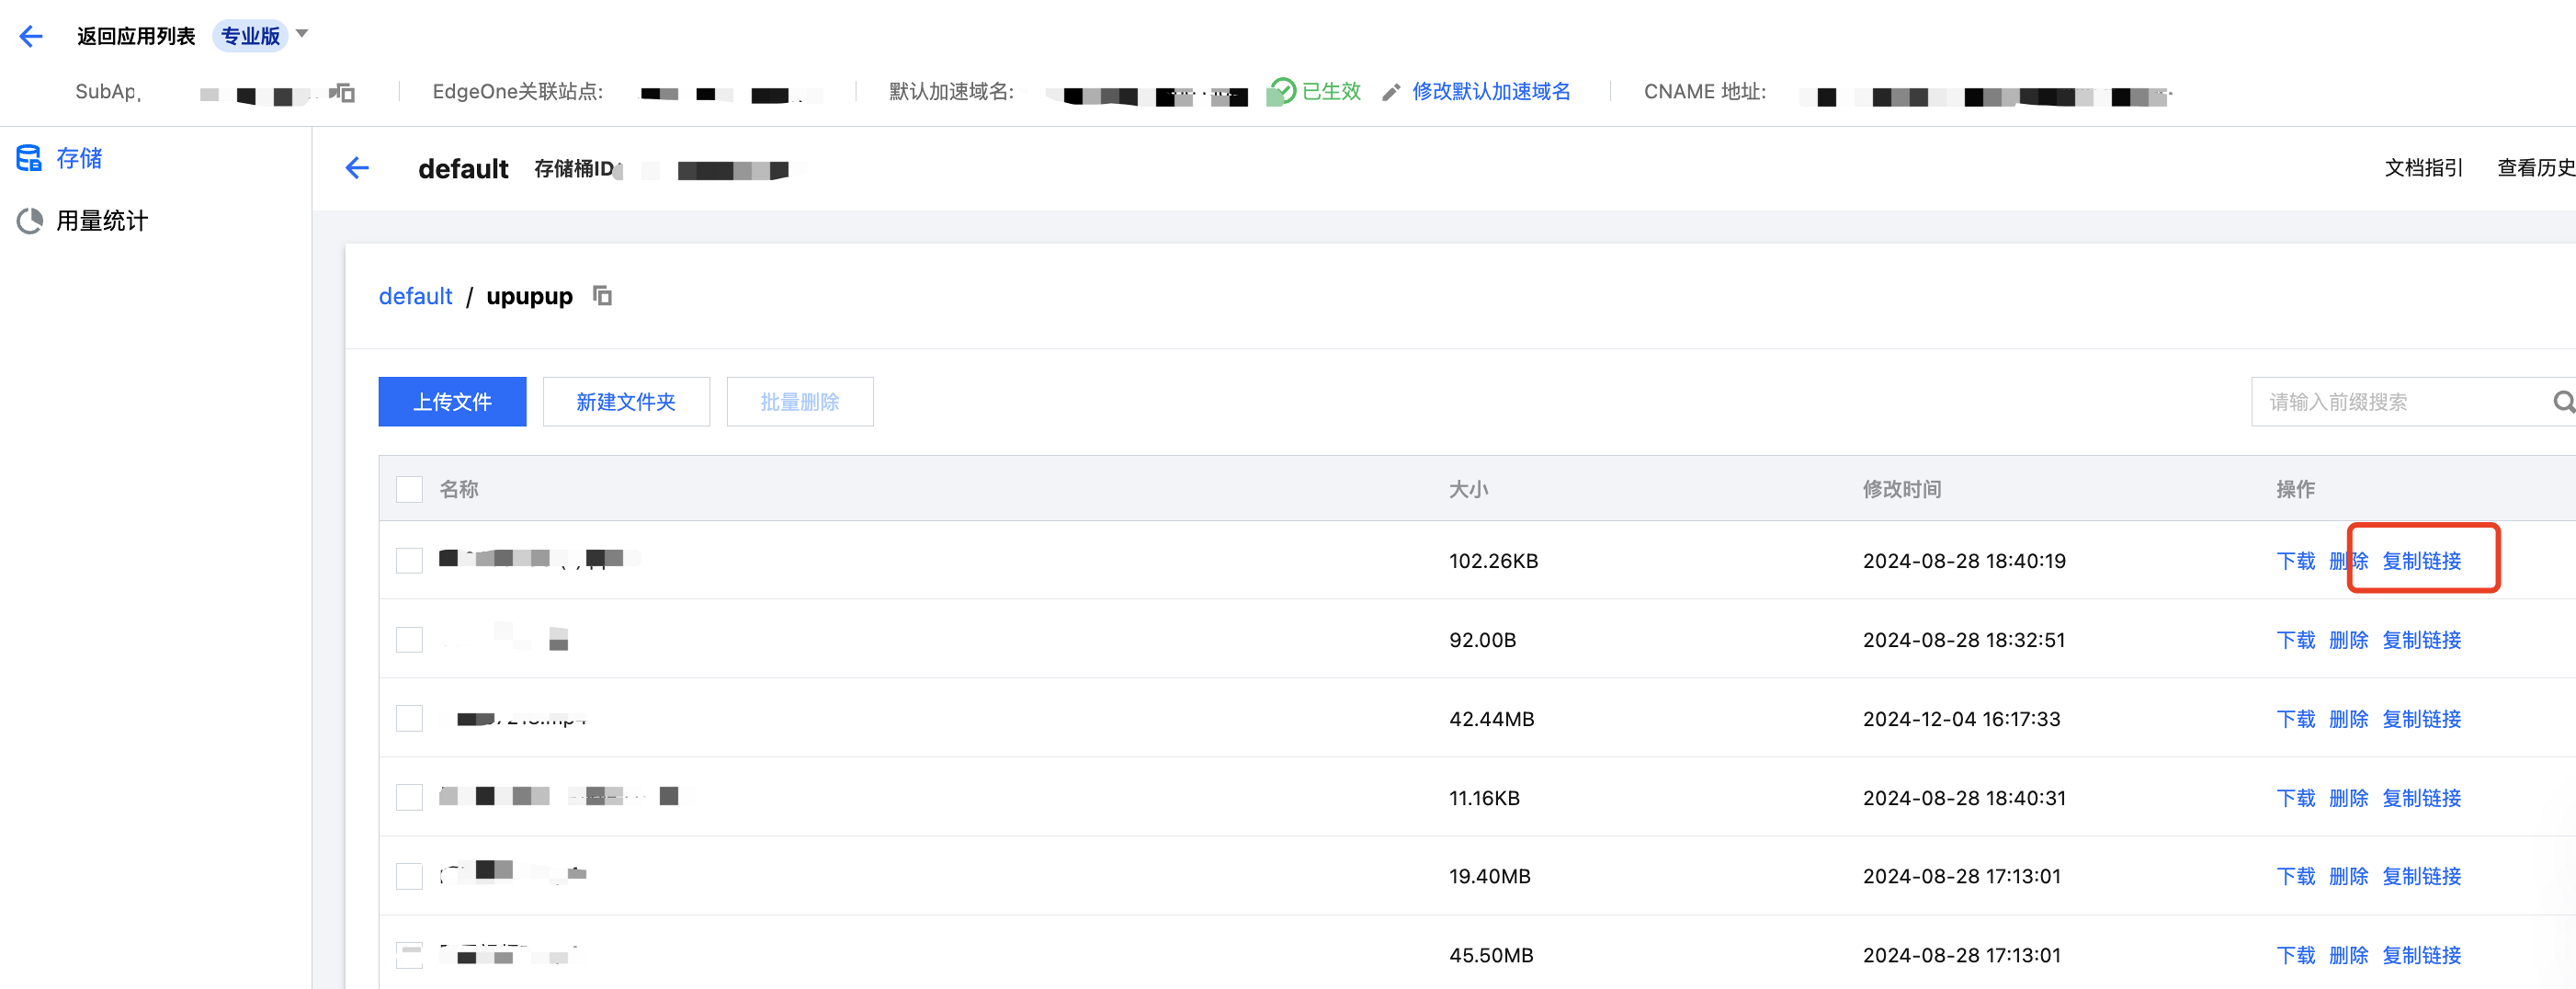The image size is (2576, 989).
Task: Copy the upupup folder path icon
Action: coord(602,296)
